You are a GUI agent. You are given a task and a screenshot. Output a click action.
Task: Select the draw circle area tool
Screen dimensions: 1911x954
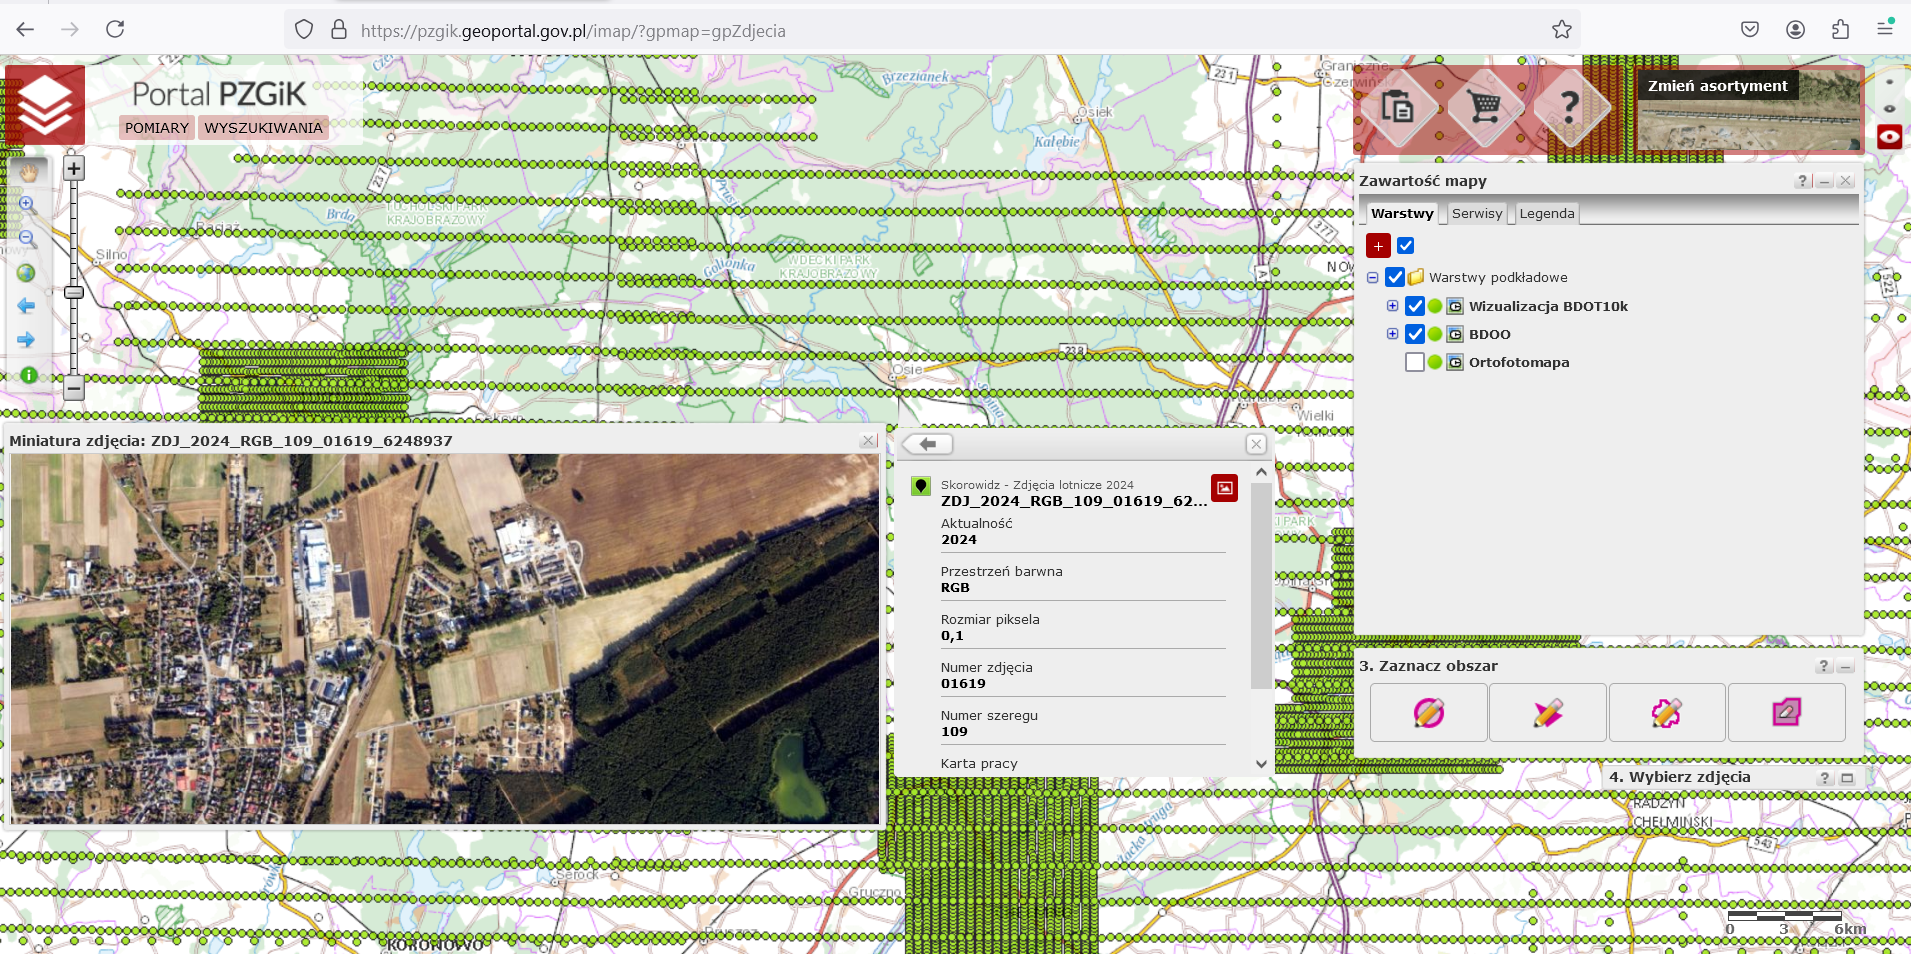tap(1428, 713)
